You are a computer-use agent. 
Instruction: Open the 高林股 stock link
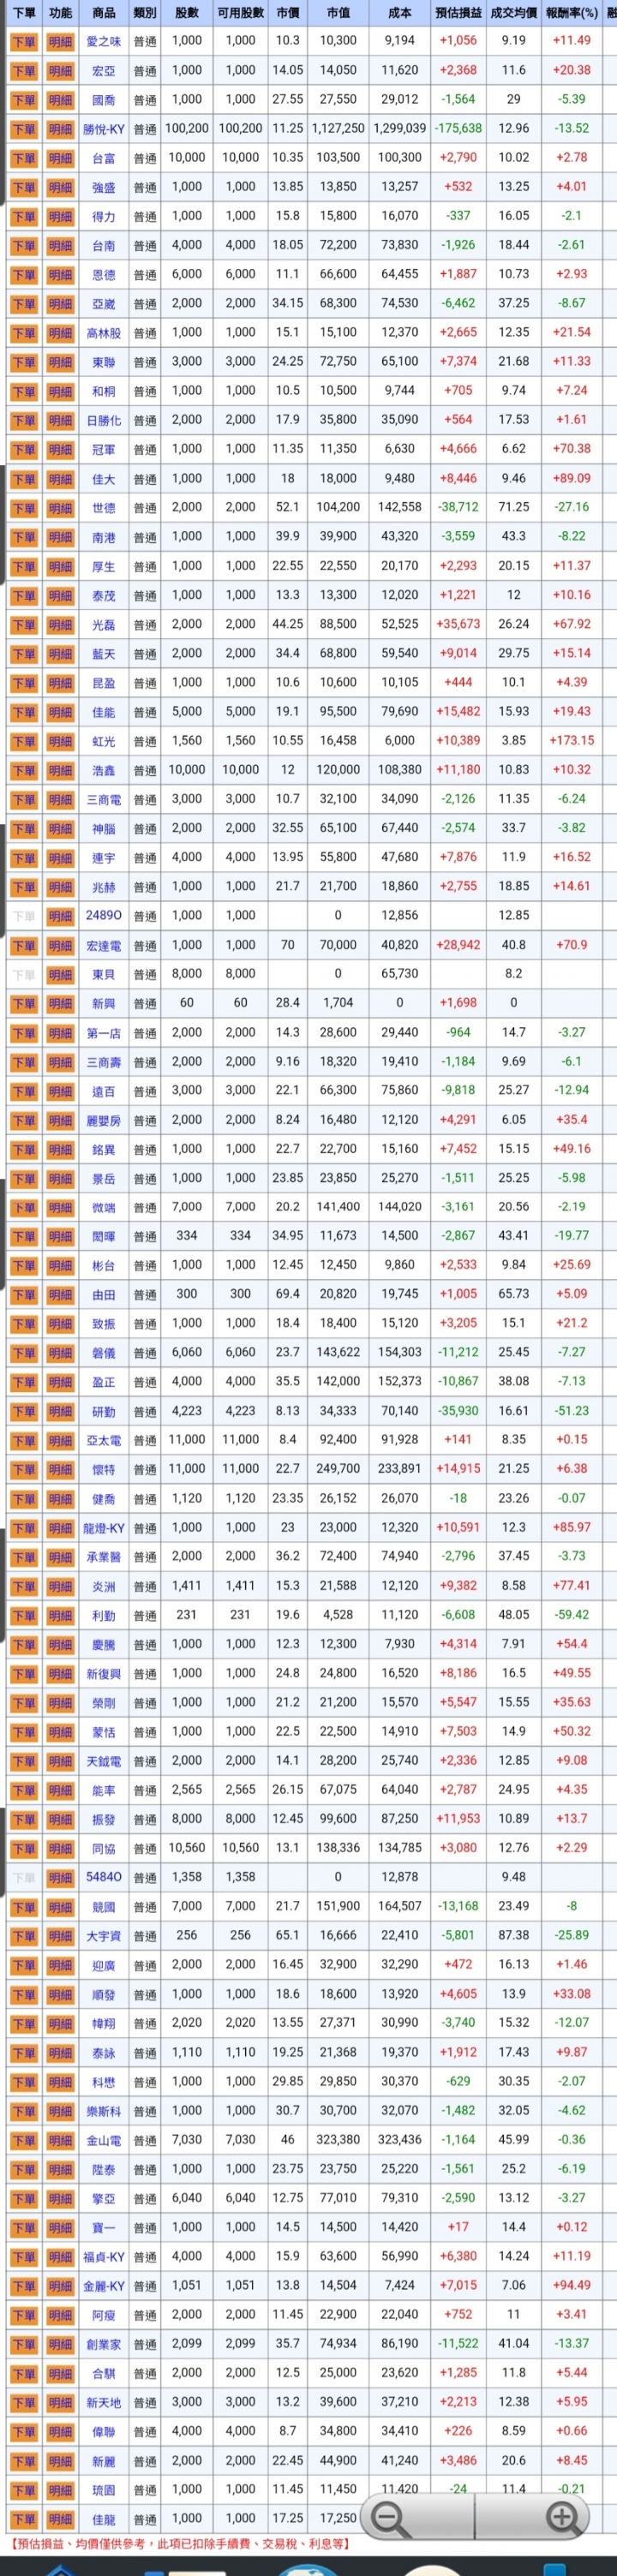(103, 333)
